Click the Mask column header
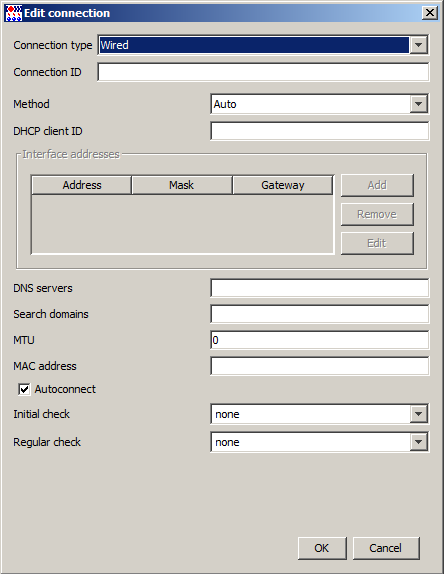Viewport: 444px width, 574px height. pyautogui.click(x=182, y=185)
